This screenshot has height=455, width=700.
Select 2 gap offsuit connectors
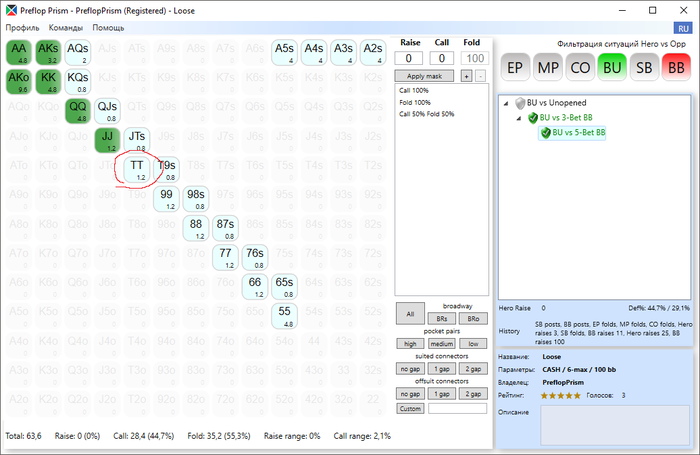[x=473, y=393]
